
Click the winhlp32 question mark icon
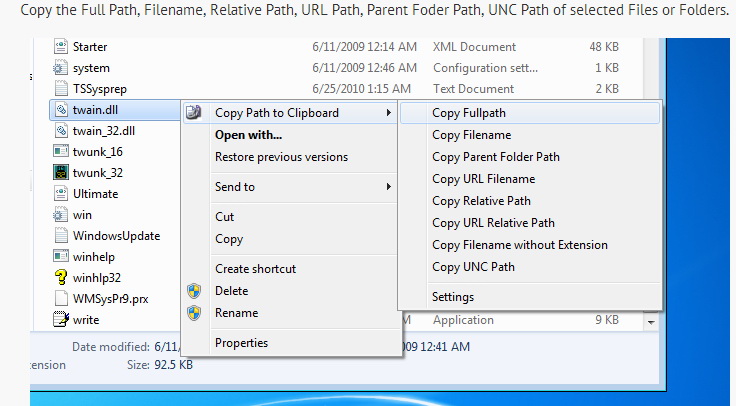coord(61,278)
